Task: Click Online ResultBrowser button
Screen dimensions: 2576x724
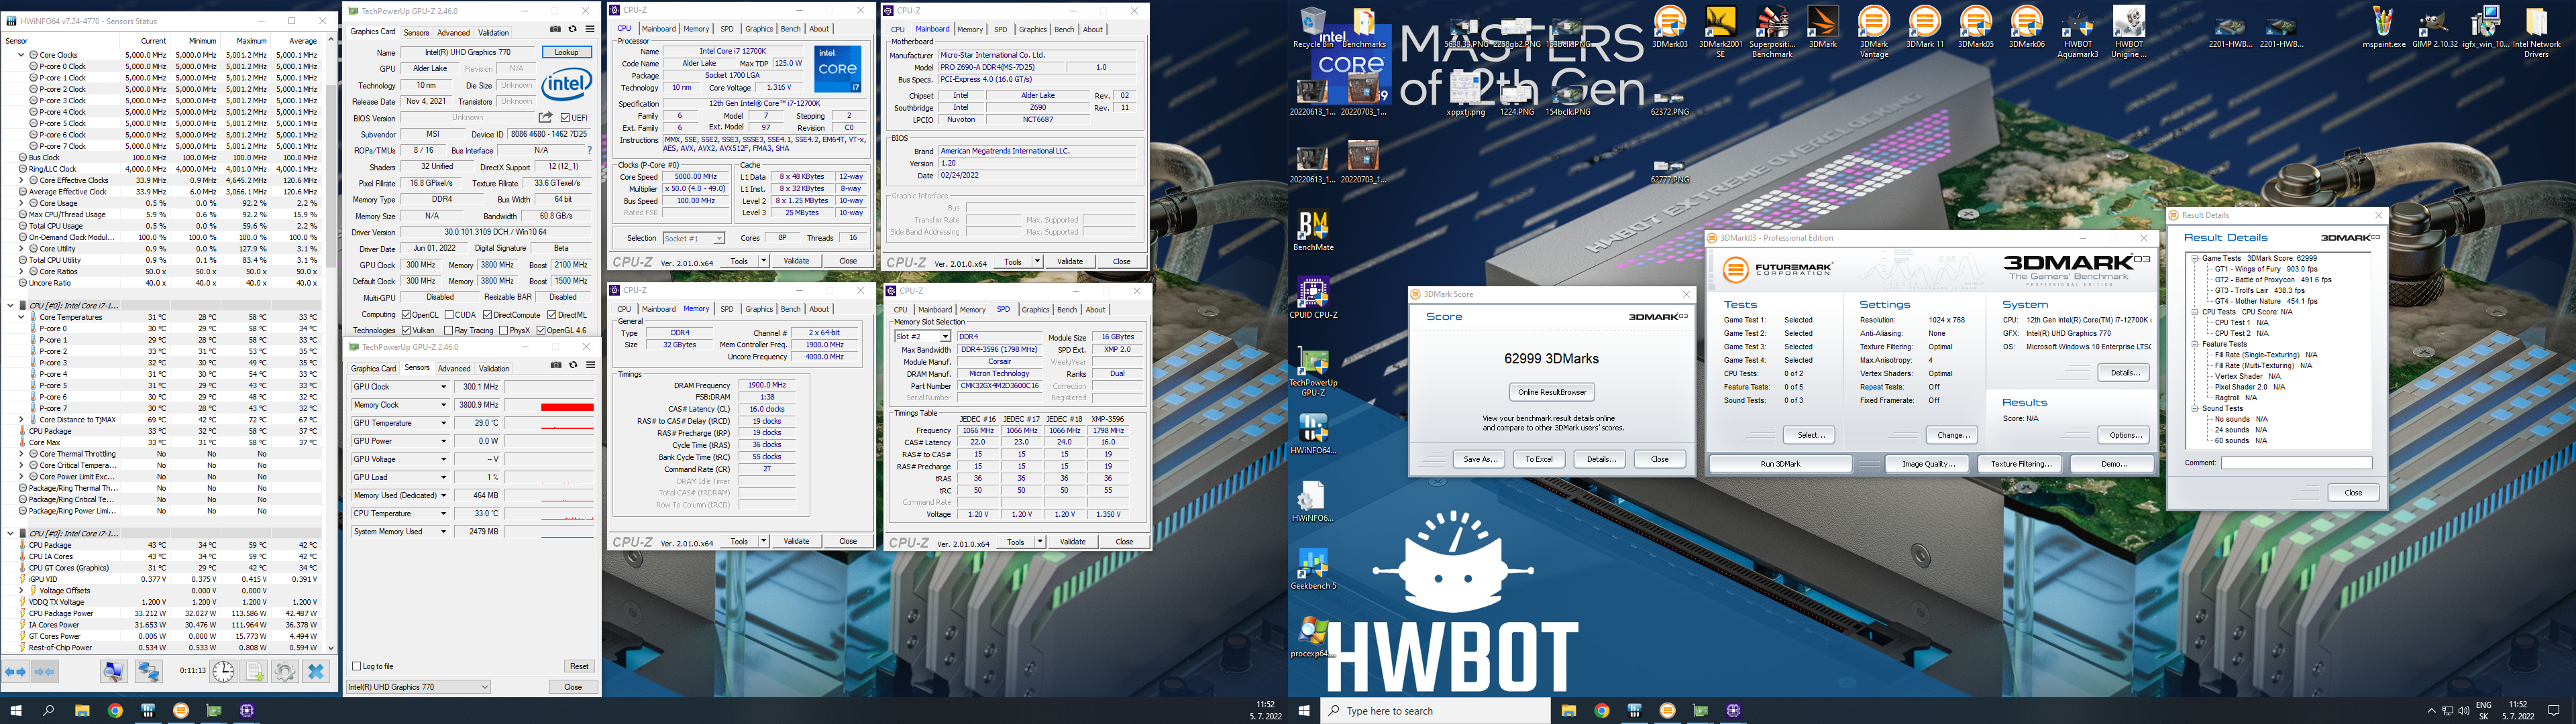Action: click(1552, 392)
